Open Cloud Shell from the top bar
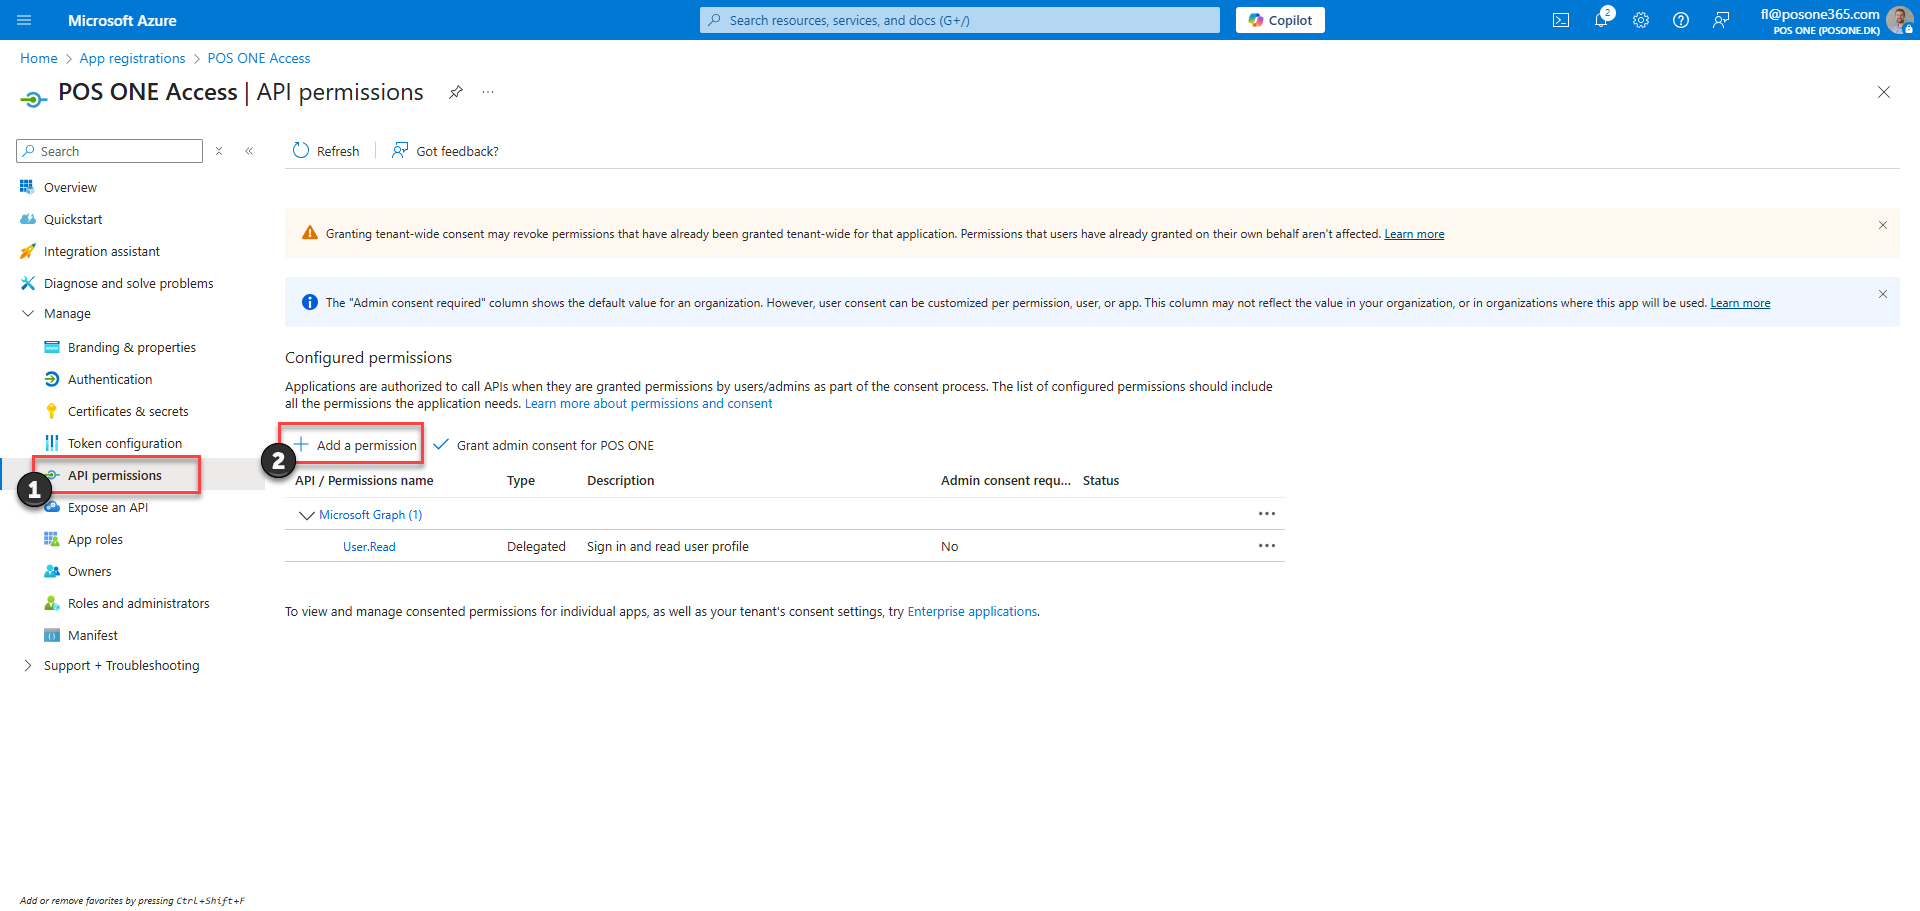 coord(1561,20)
